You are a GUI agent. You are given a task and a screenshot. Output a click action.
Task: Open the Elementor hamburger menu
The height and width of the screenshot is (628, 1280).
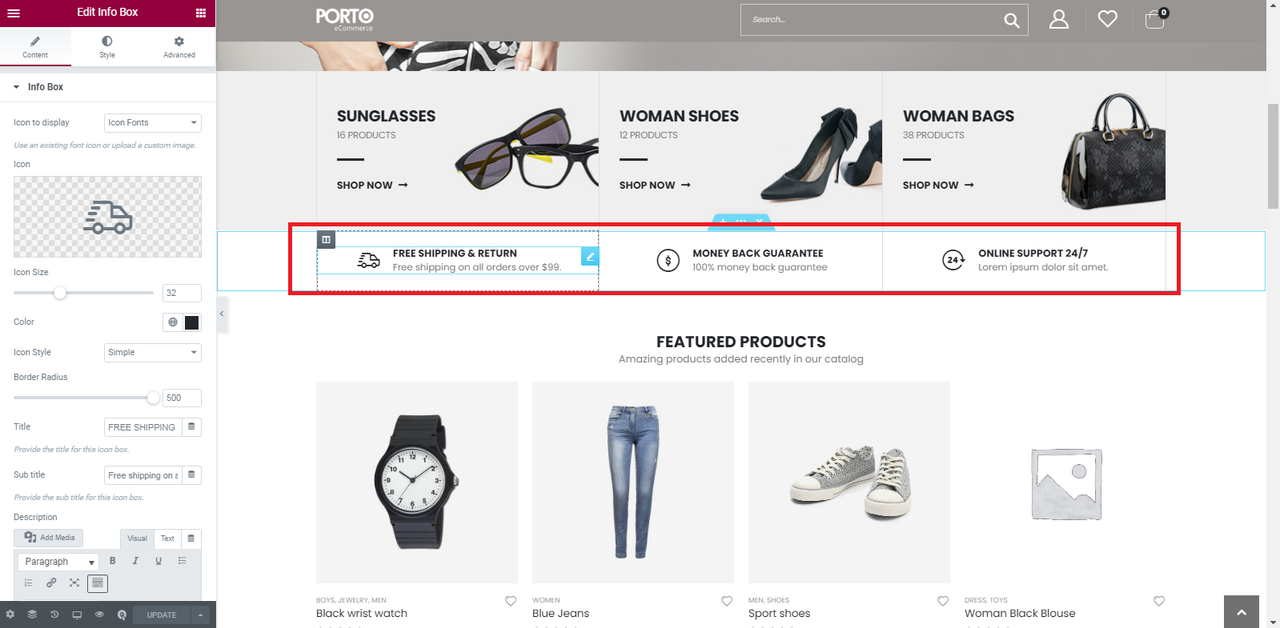coord(14,13)
